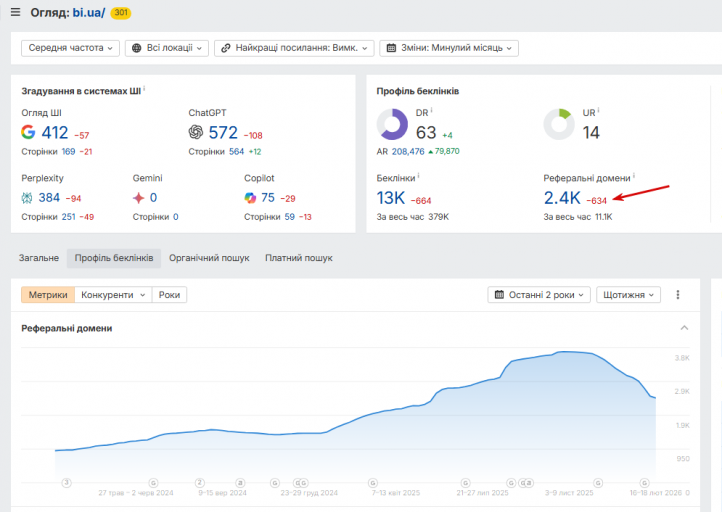Collapse the Реферальні домени chart section
This screenshot has width=722, height=512.
(x=684, y=328)
